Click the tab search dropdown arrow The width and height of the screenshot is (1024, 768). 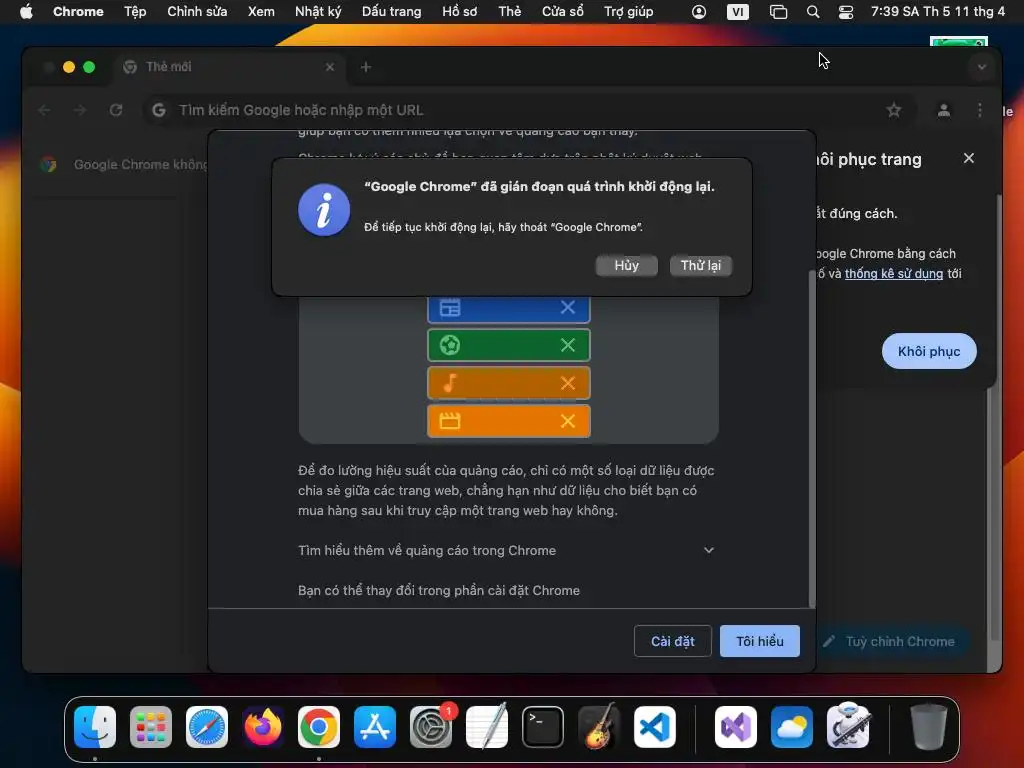tap(982, 67)
